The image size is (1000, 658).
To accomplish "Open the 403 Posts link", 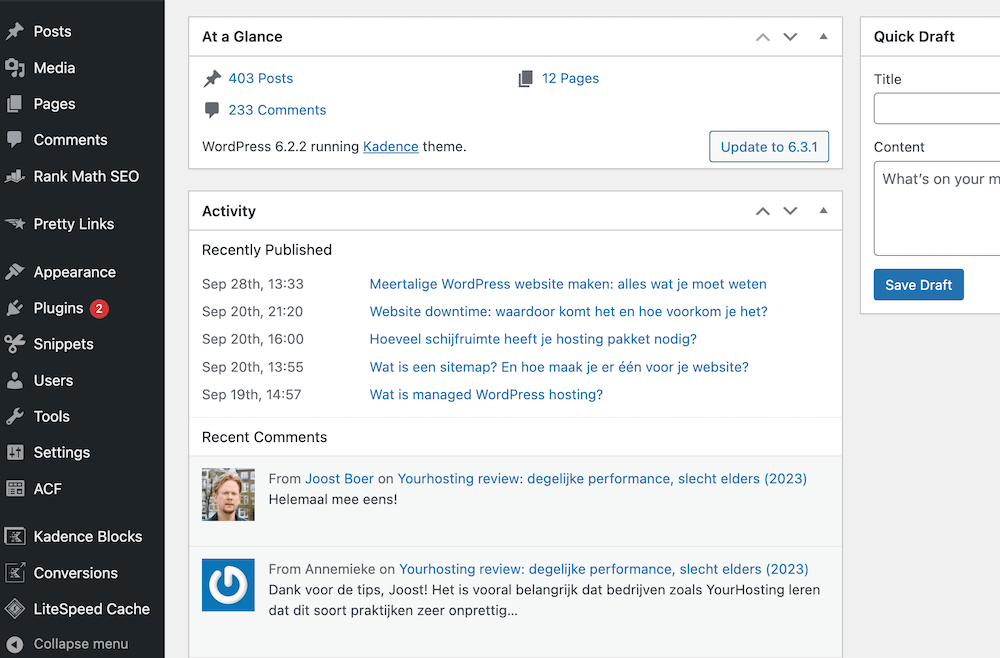I will point(260,78).
